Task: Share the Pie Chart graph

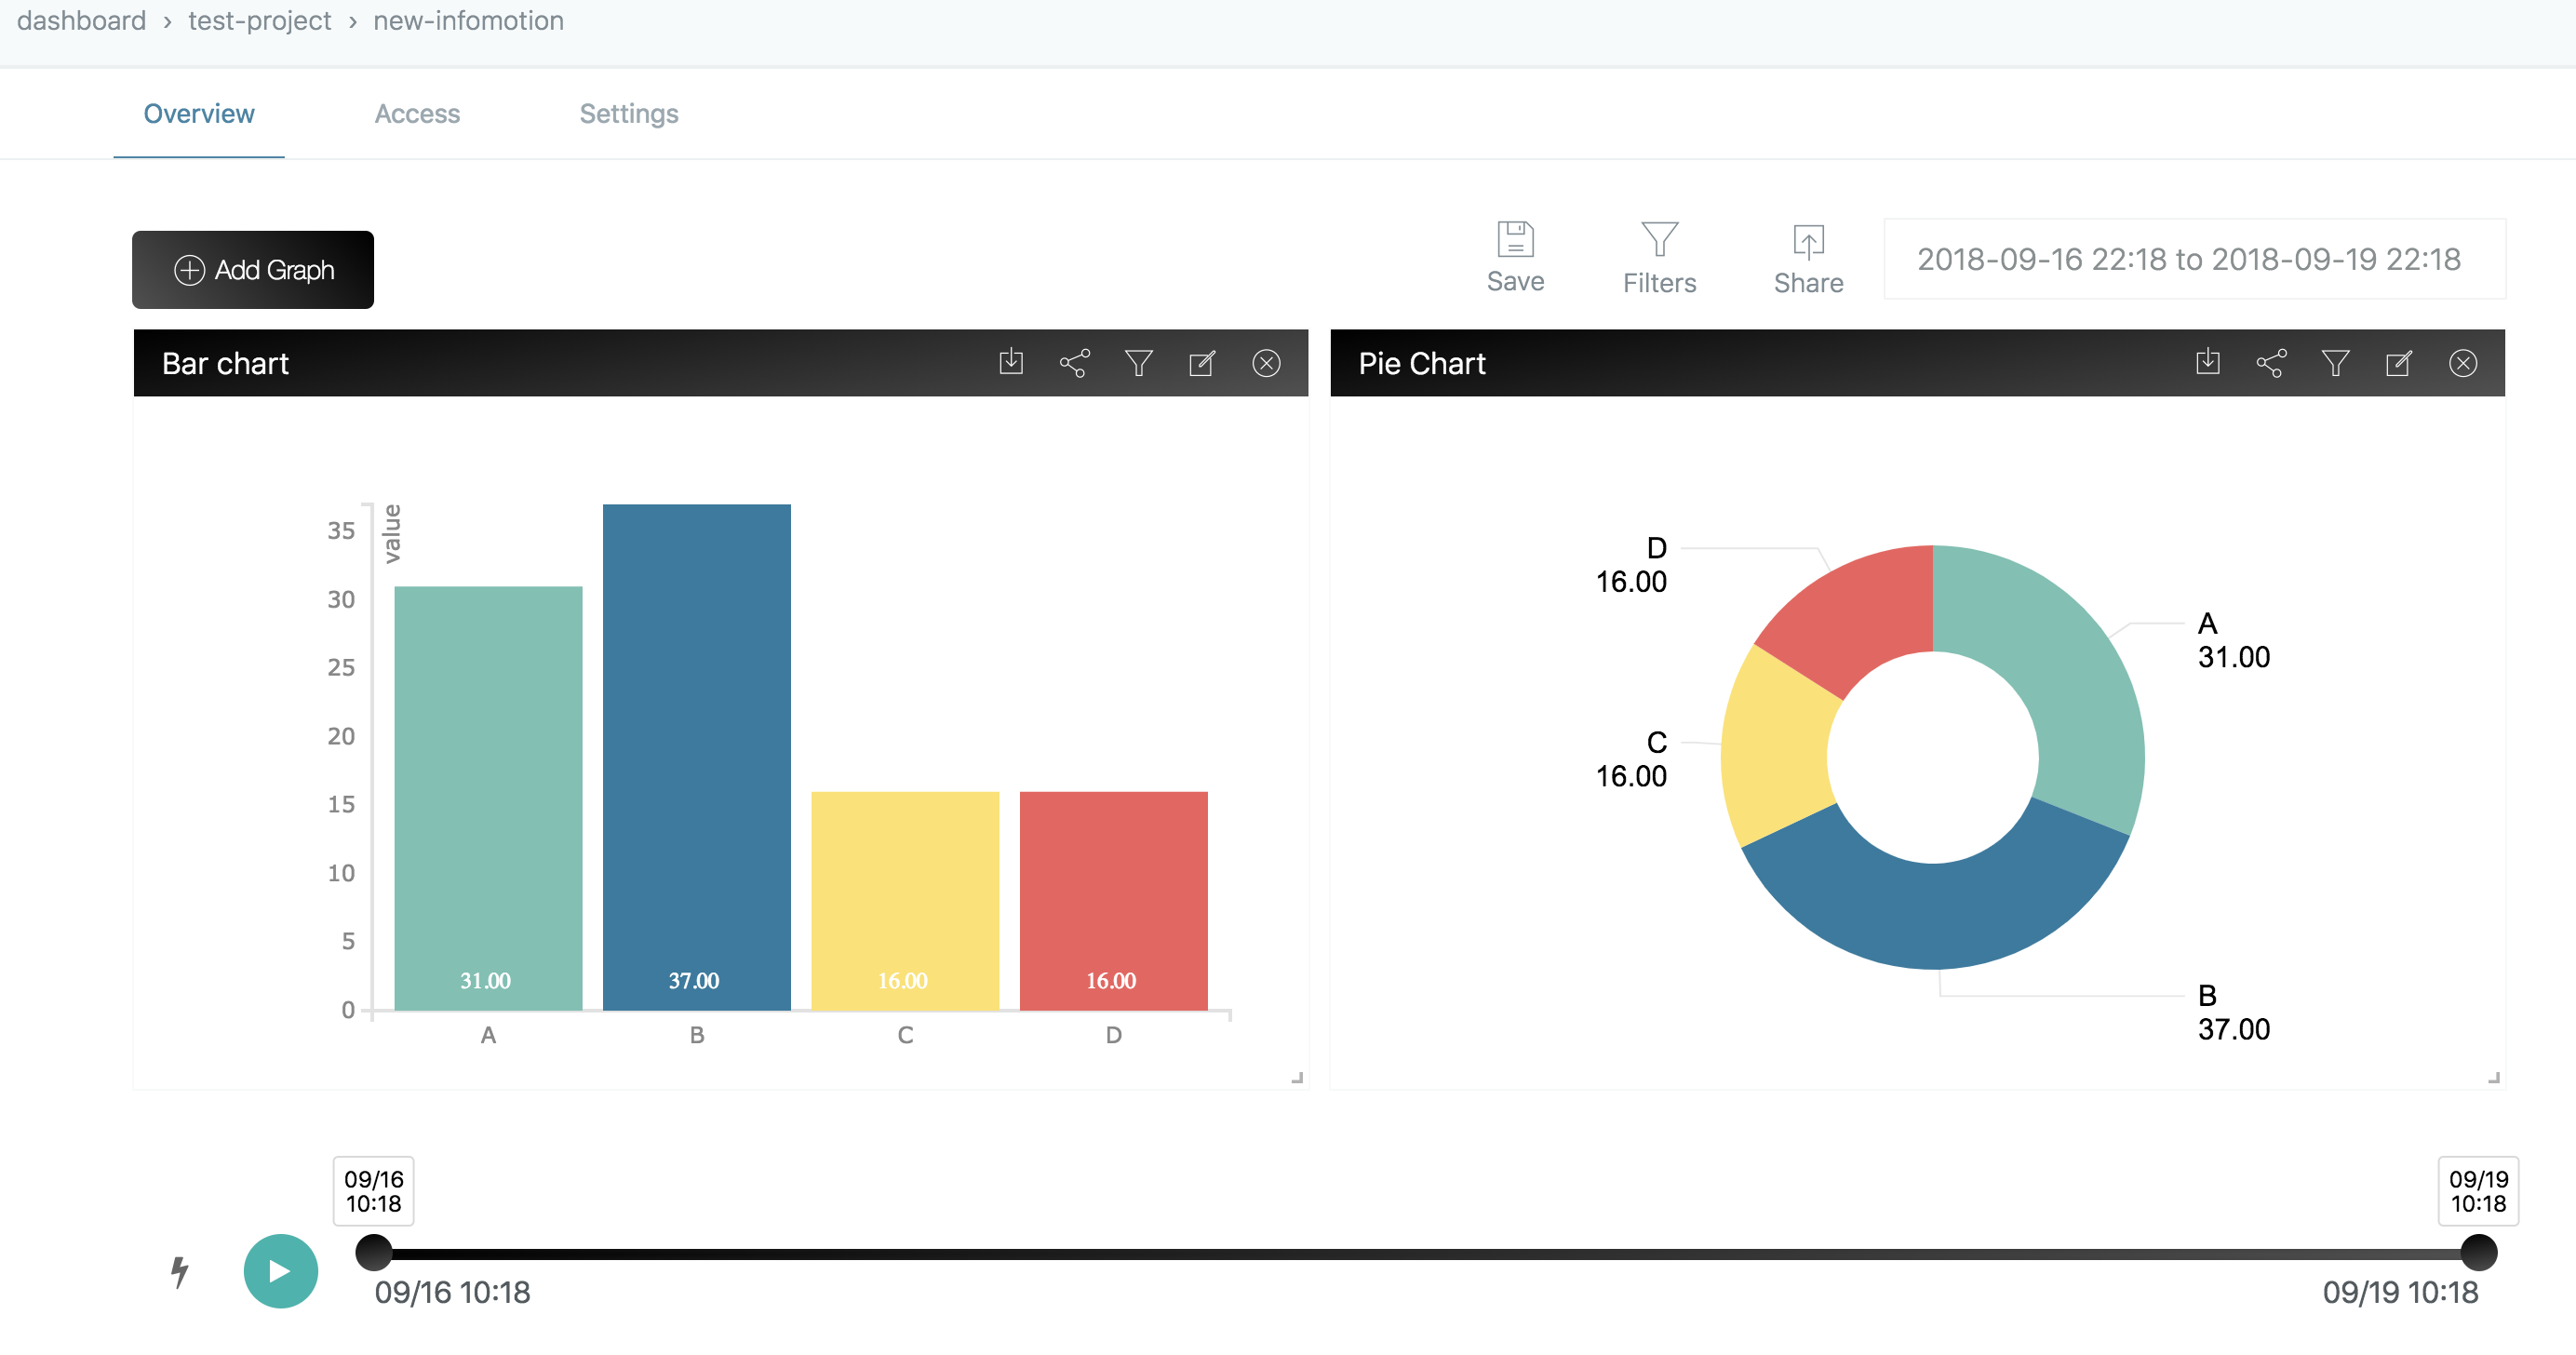Action: (2271, 362)
